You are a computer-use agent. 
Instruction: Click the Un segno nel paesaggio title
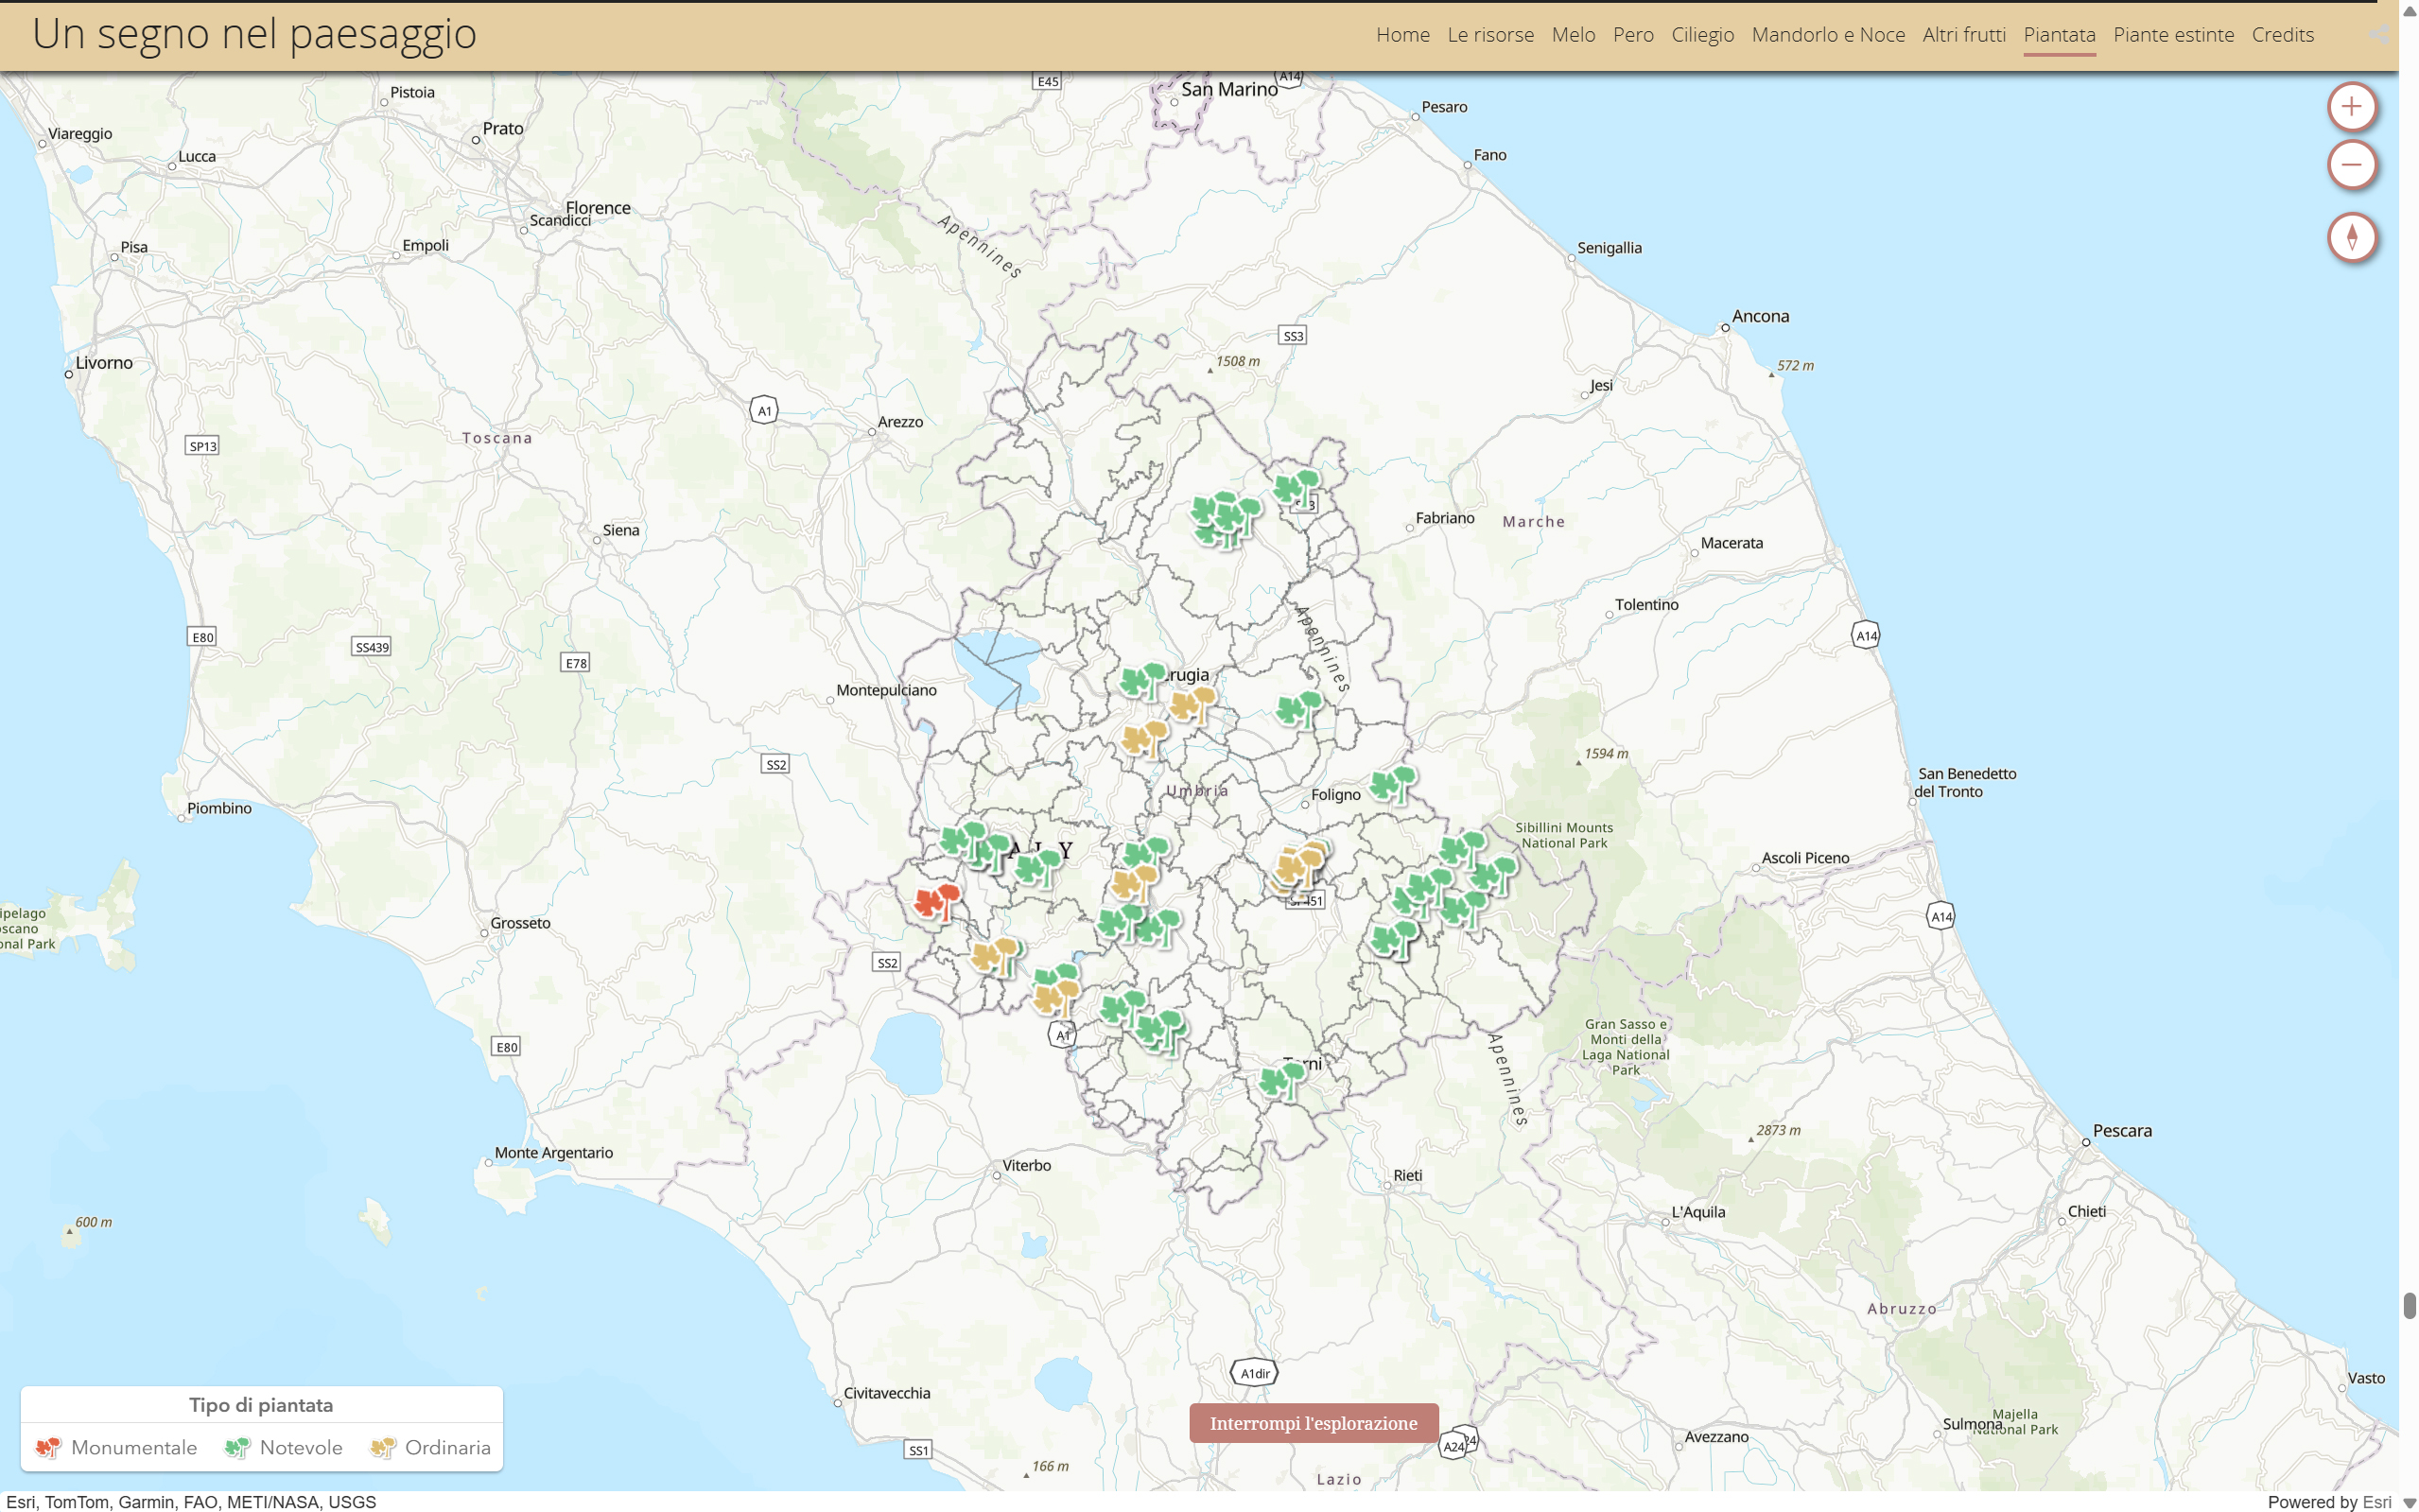pos(254,34)
